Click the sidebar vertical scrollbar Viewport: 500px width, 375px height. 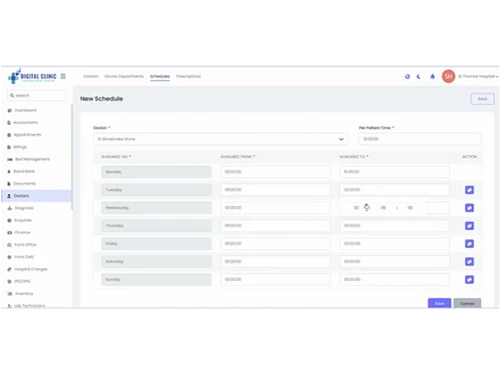[x=72, y=157]
